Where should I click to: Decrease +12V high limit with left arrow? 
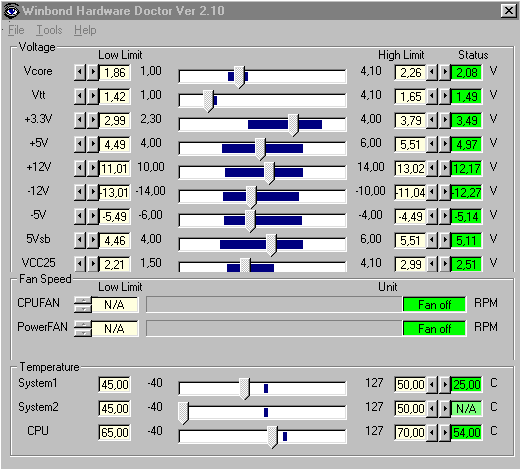(432, 168)
